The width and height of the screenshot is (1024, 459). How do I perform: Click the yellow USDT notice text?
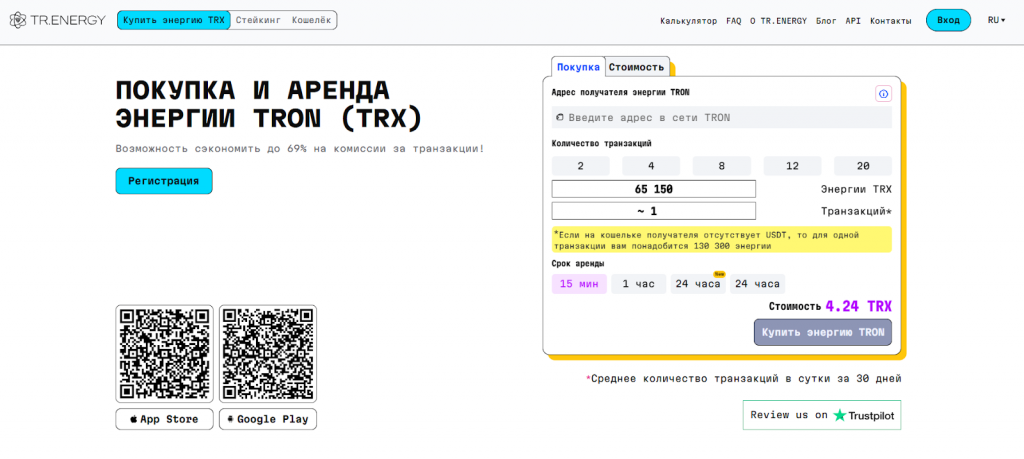(722, 240)
